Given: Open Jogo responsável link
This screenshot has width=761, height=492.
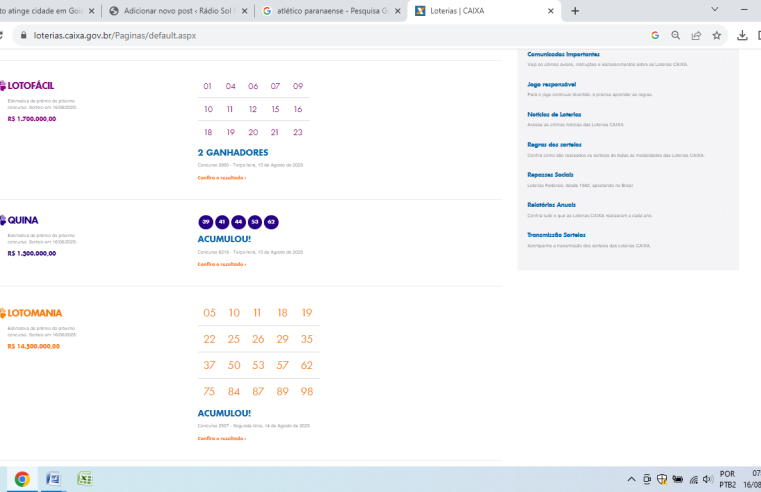Looking at the screenshot, I should (551, 84).
